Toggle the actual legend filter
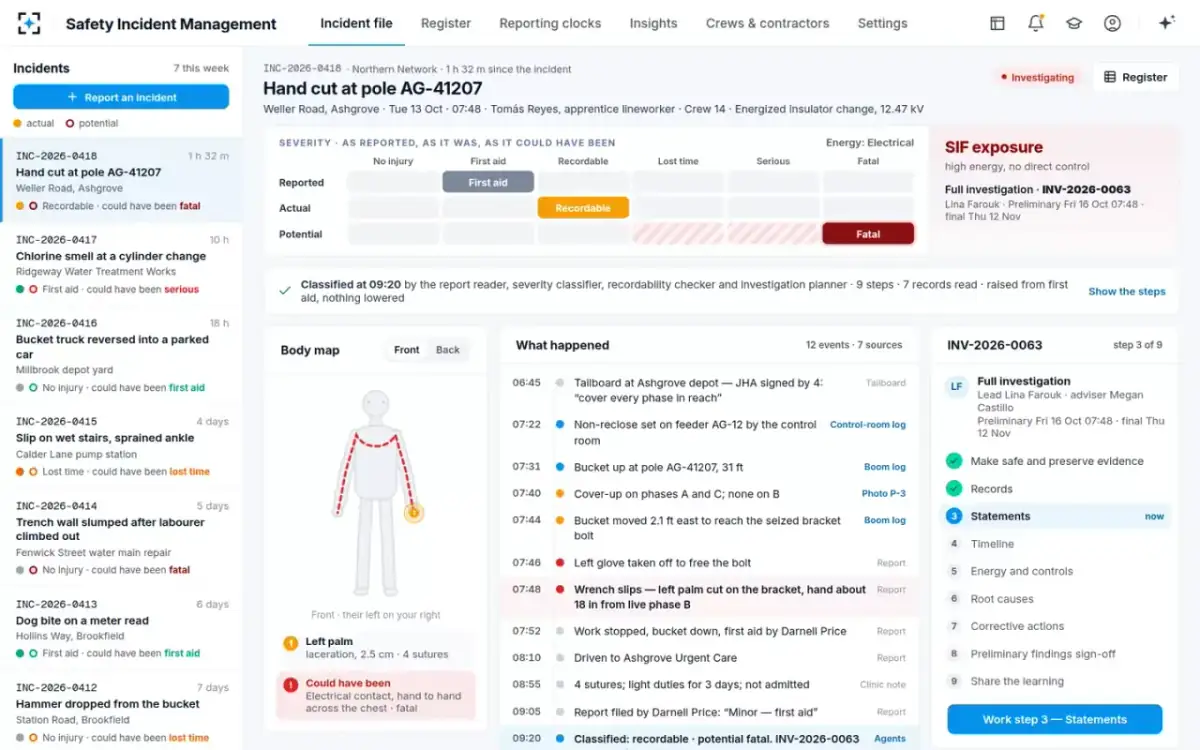This screenshot has width=1200, height=750. click(x=33, y=123)
